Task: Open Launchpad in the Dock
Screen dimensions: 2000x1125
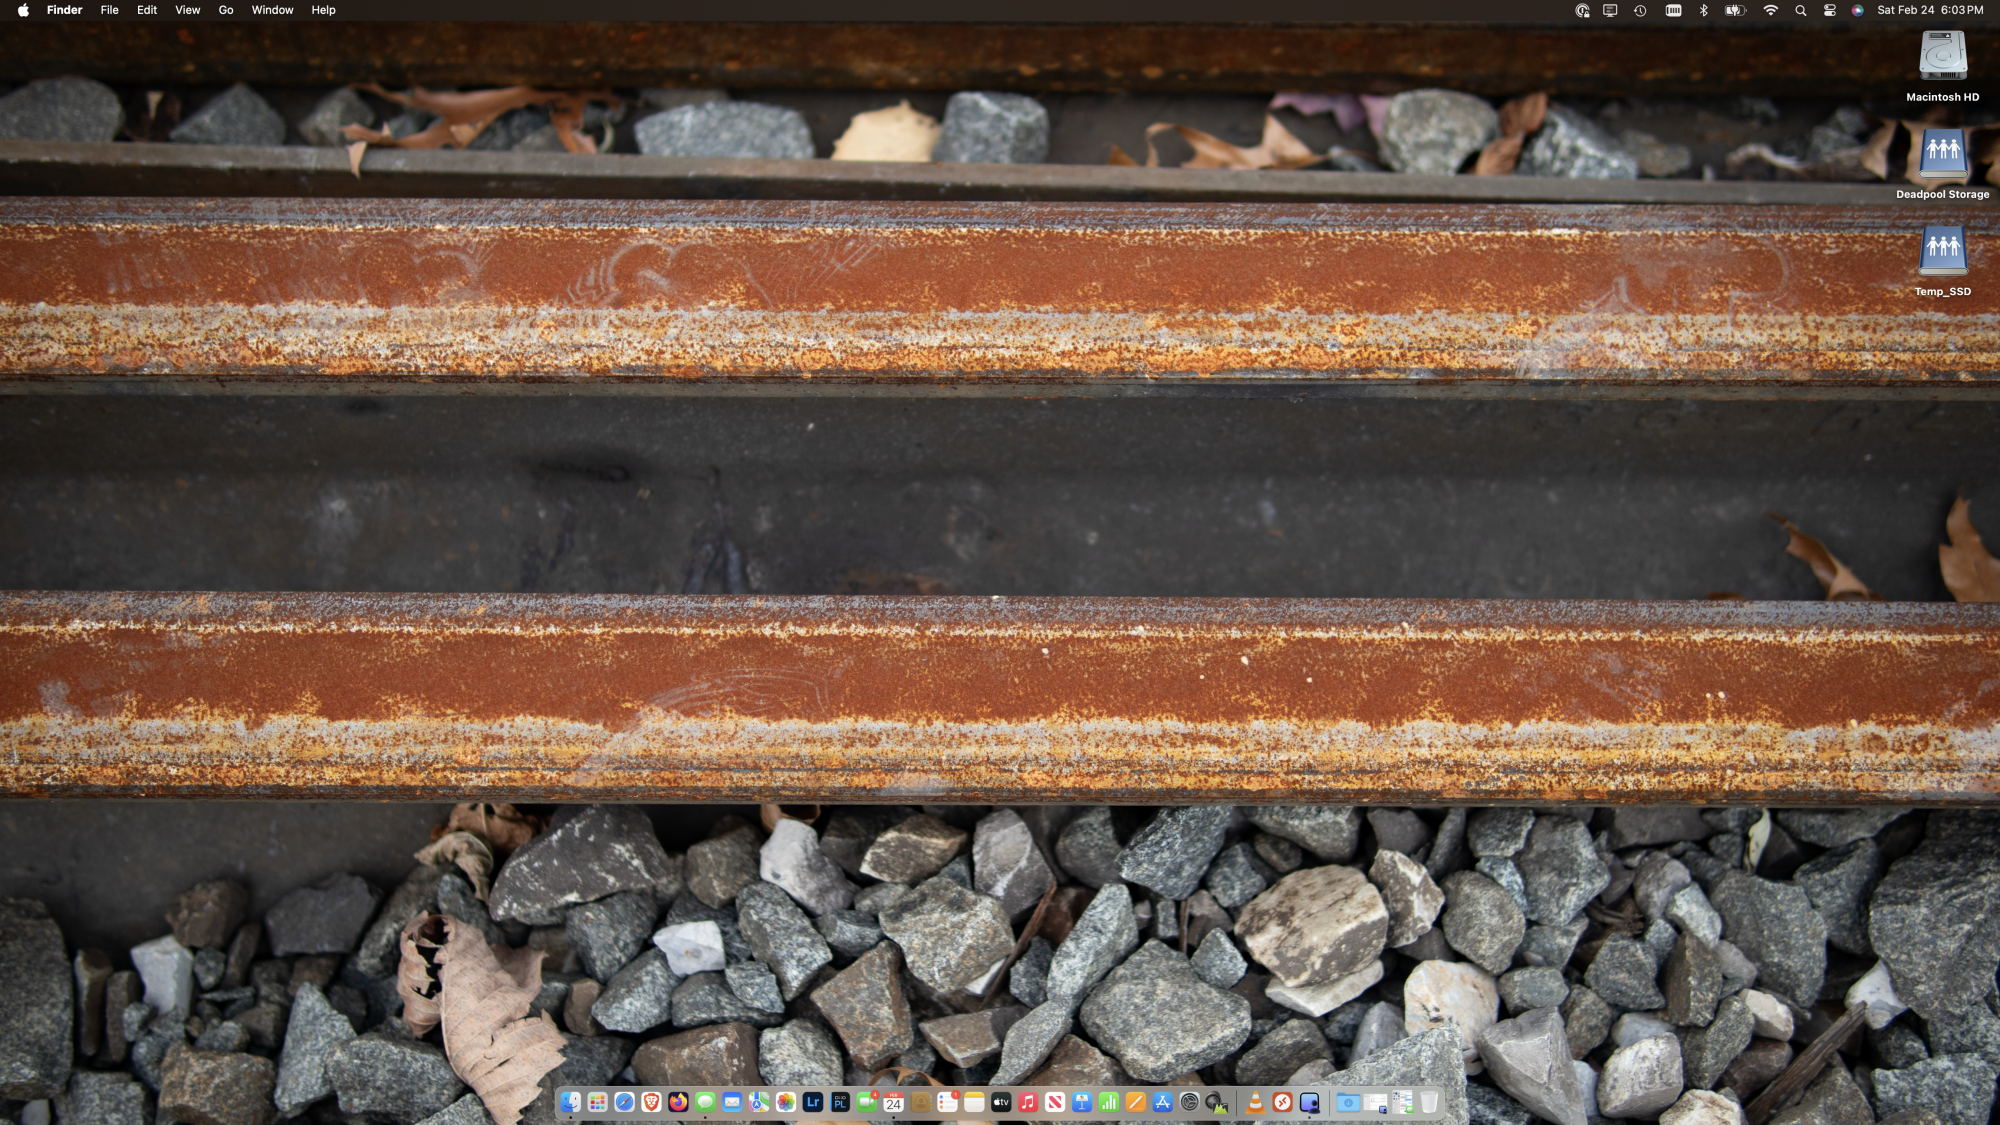Action: 597,1102
